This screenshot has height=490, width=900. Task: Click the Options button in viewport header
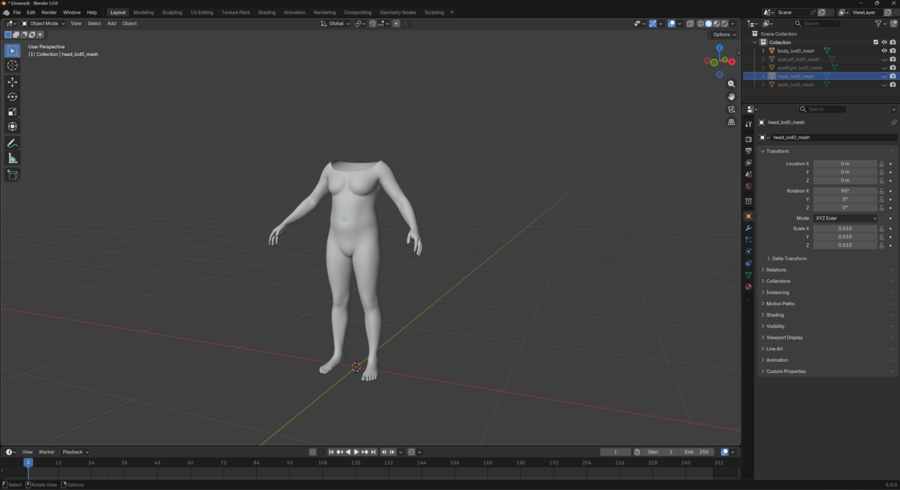[724, 34]
